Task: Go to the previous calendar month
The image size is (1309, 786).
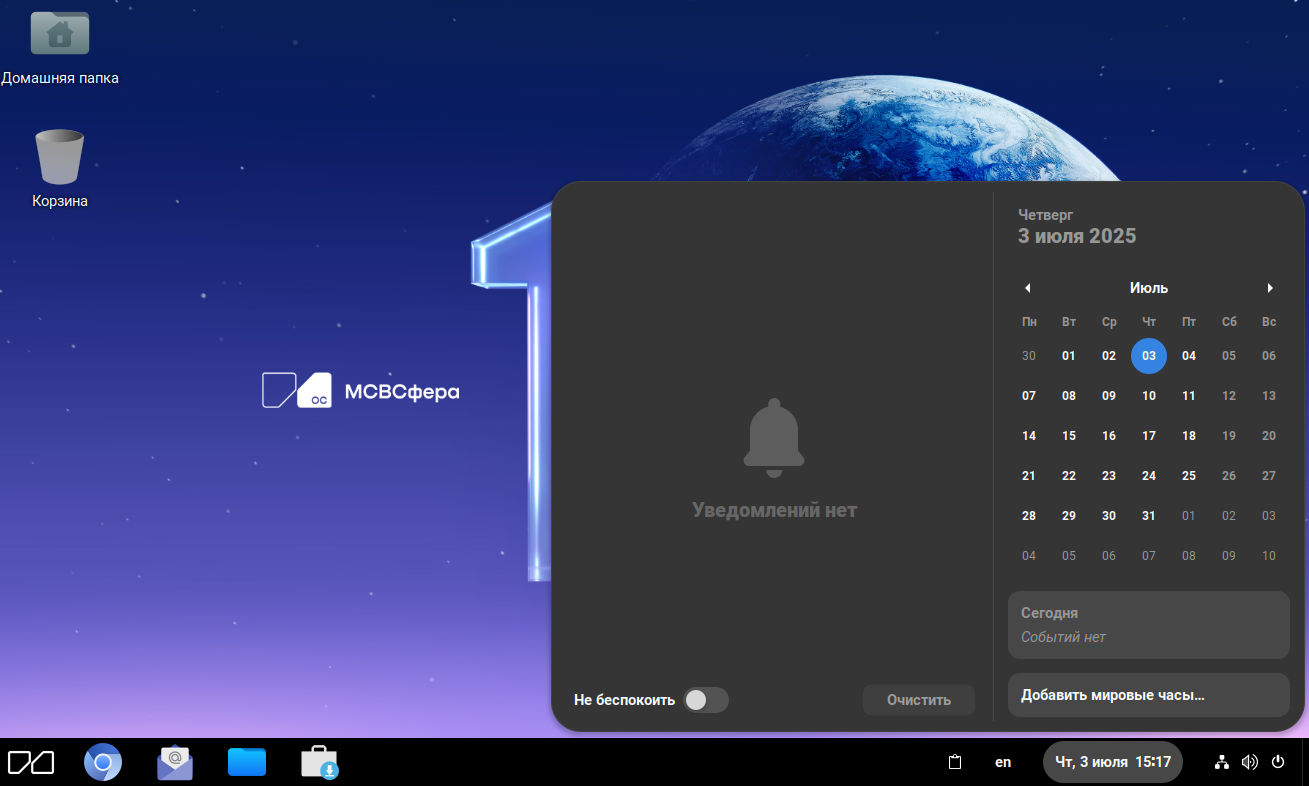Action: [1027, 288]
